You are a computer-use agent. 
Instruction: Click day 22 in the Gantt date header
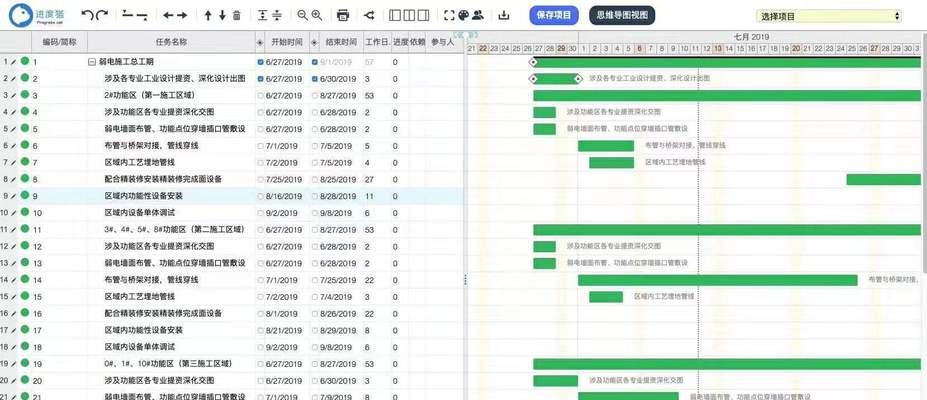pyautogui.click(x=483, y=48)
